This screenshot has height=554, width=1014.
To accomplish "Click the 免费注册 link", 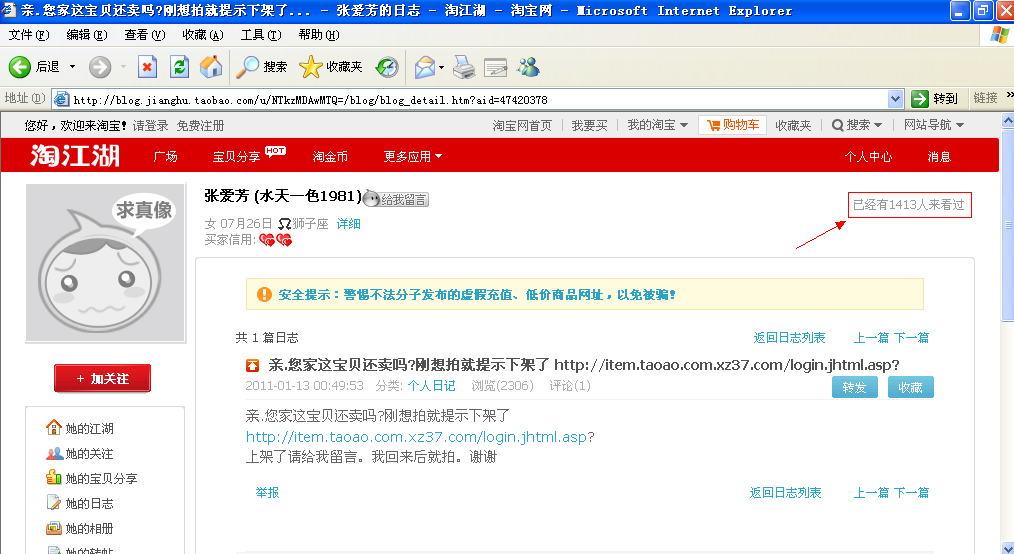I will pyautogui.click(x=200, y=125).
